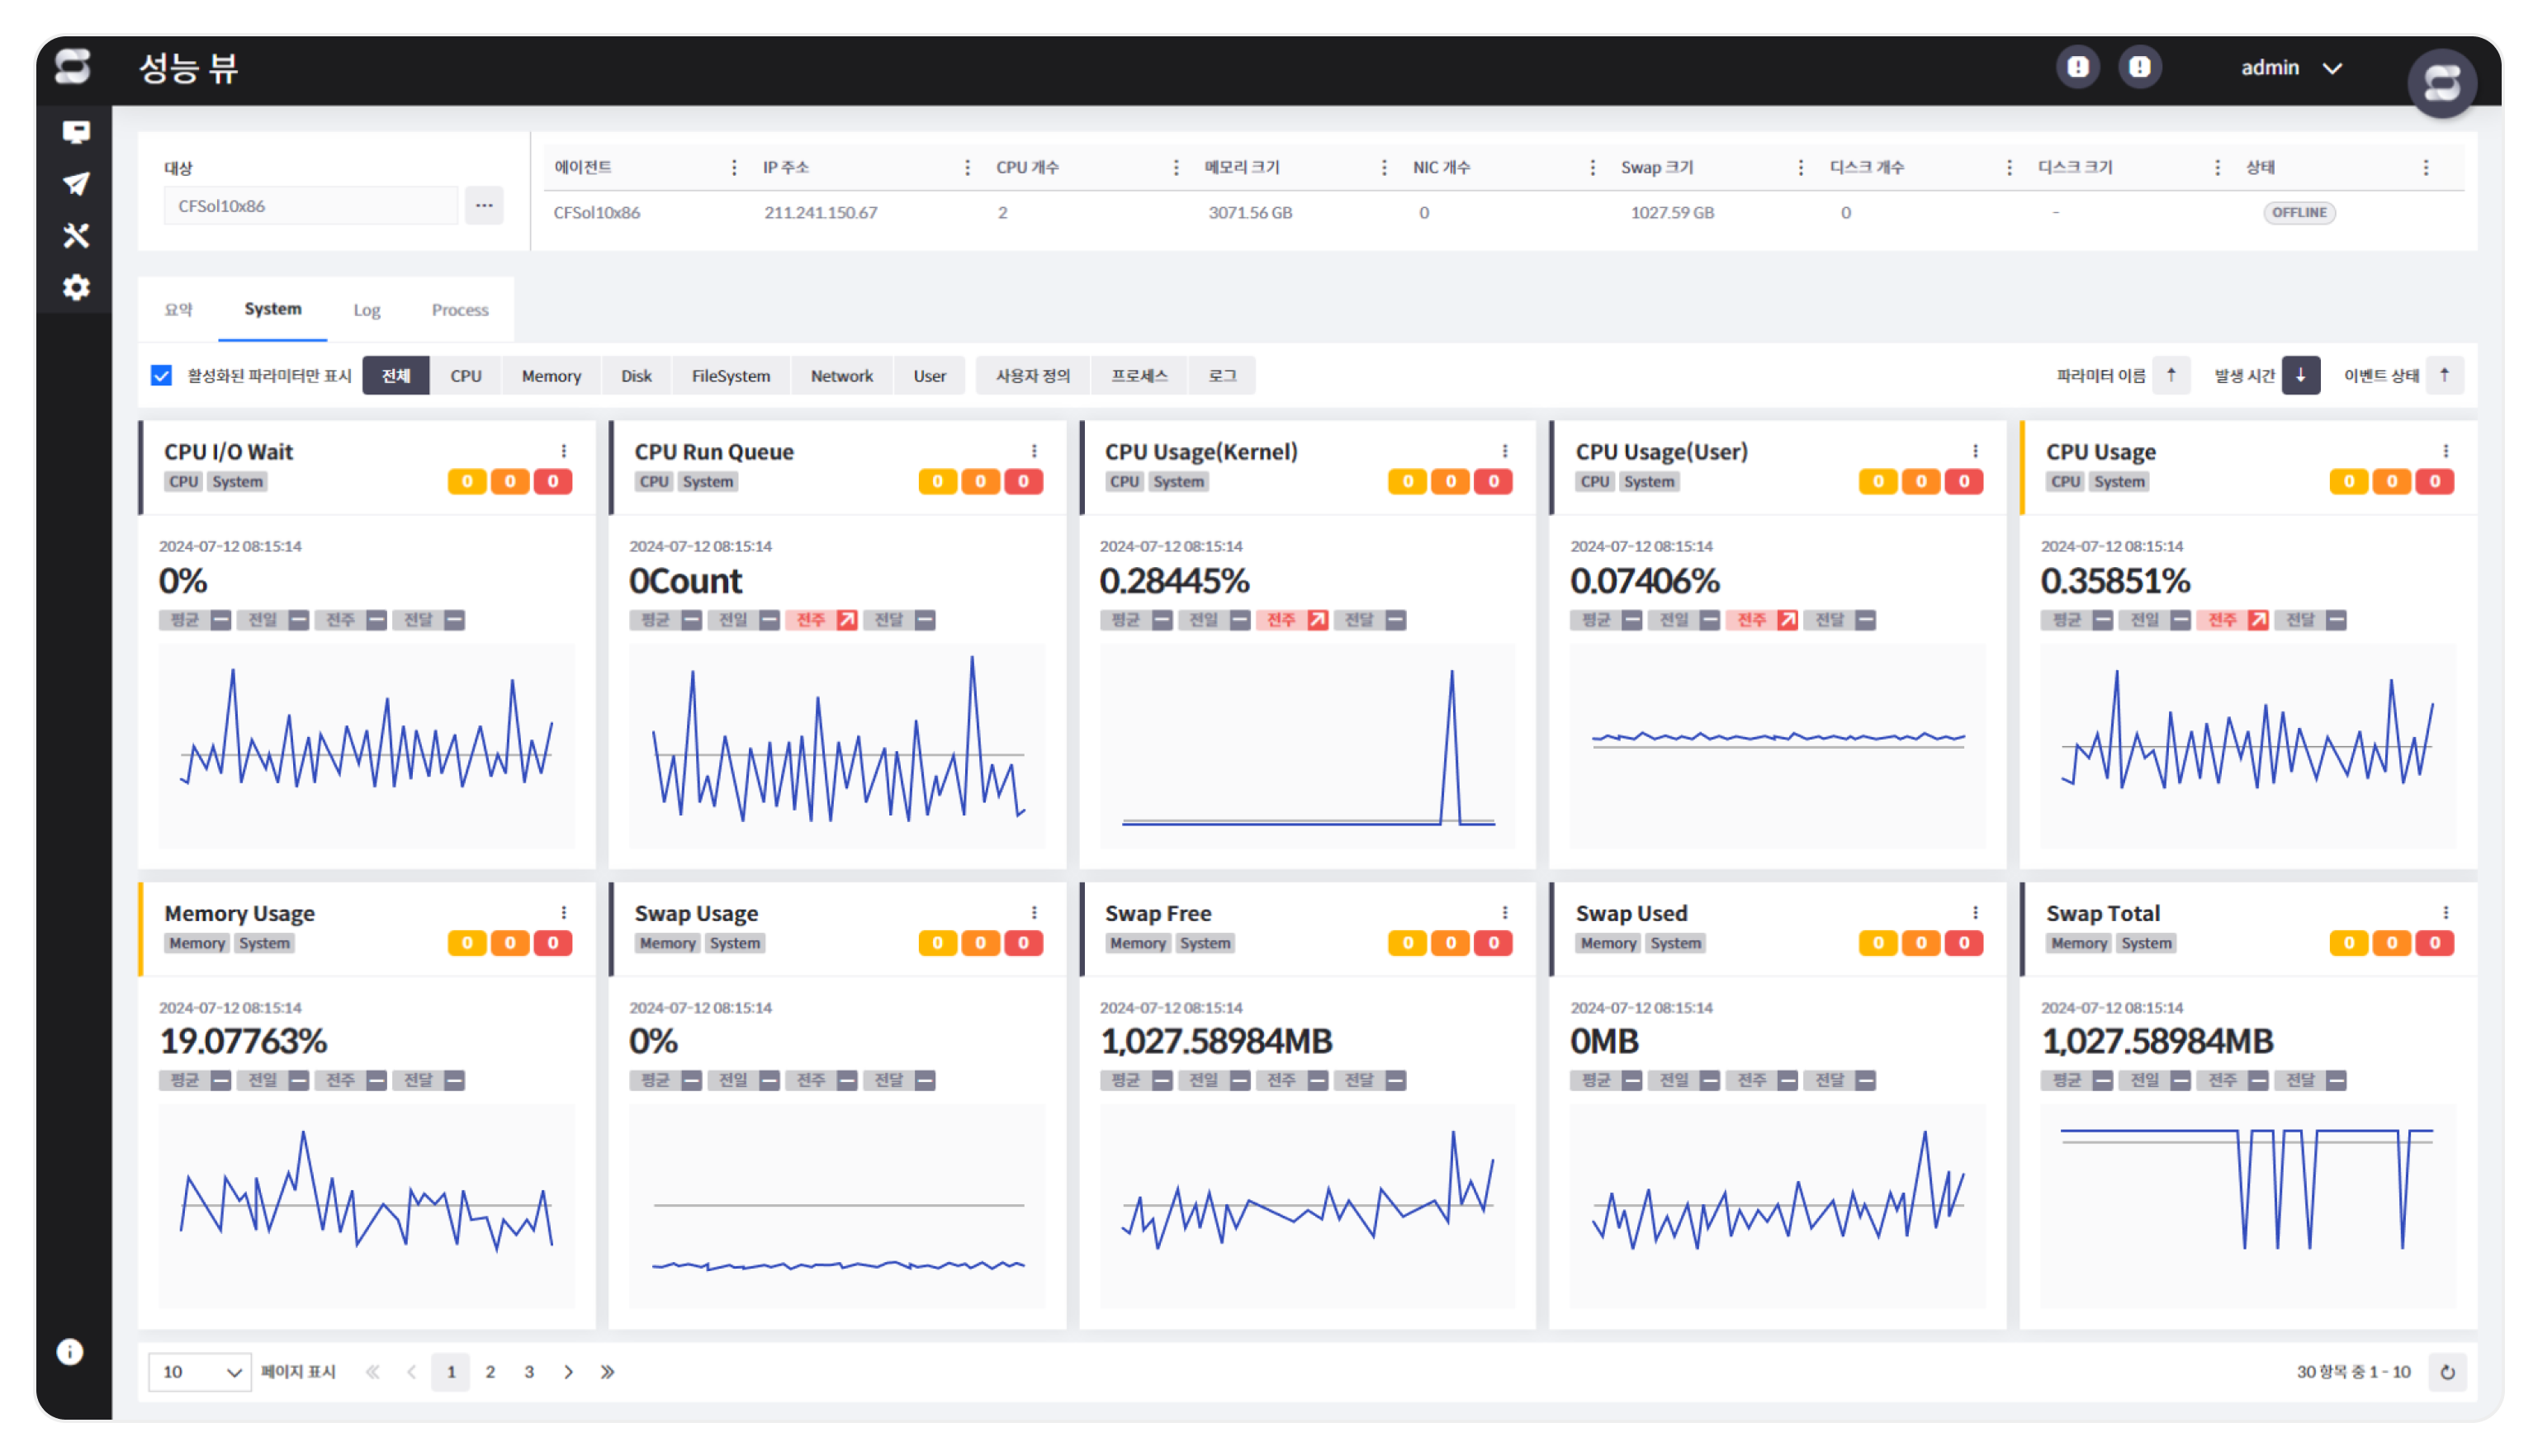
Task: Go to page 2
Action: click(x=490, y=1372)
